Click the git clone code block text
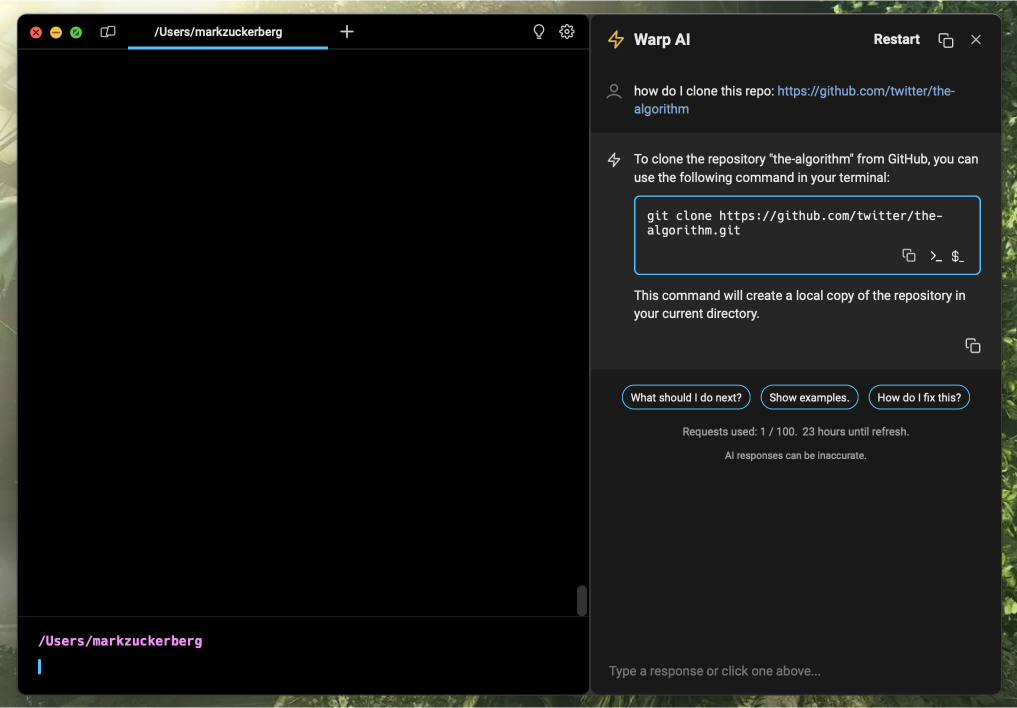The height and width of the screenshot is (708, 1017). 795,223
